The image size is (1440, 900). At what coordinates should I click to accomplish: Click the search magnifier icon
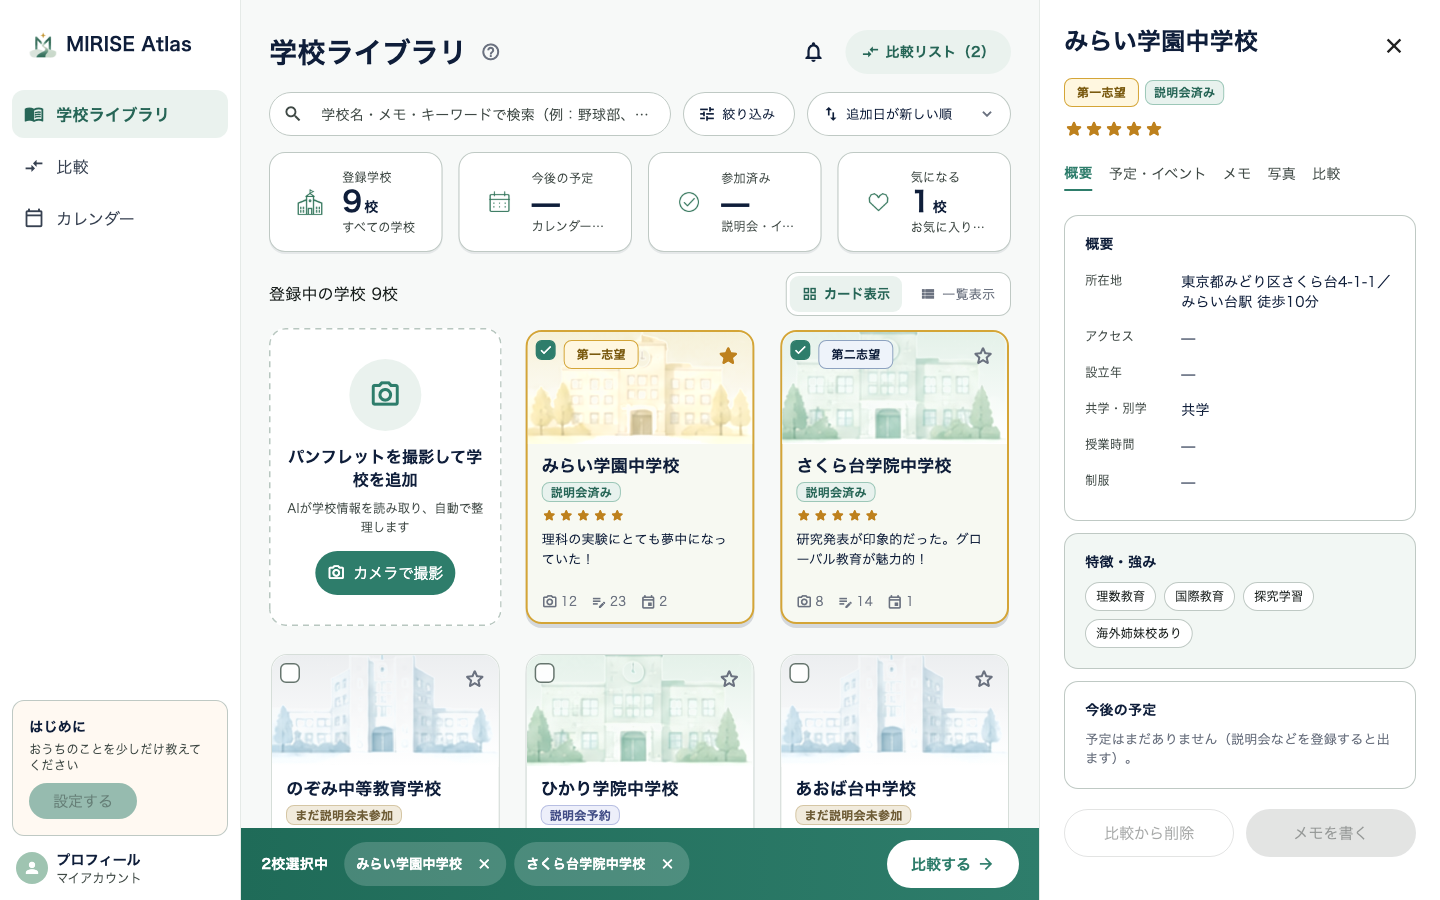click(293, 114)
